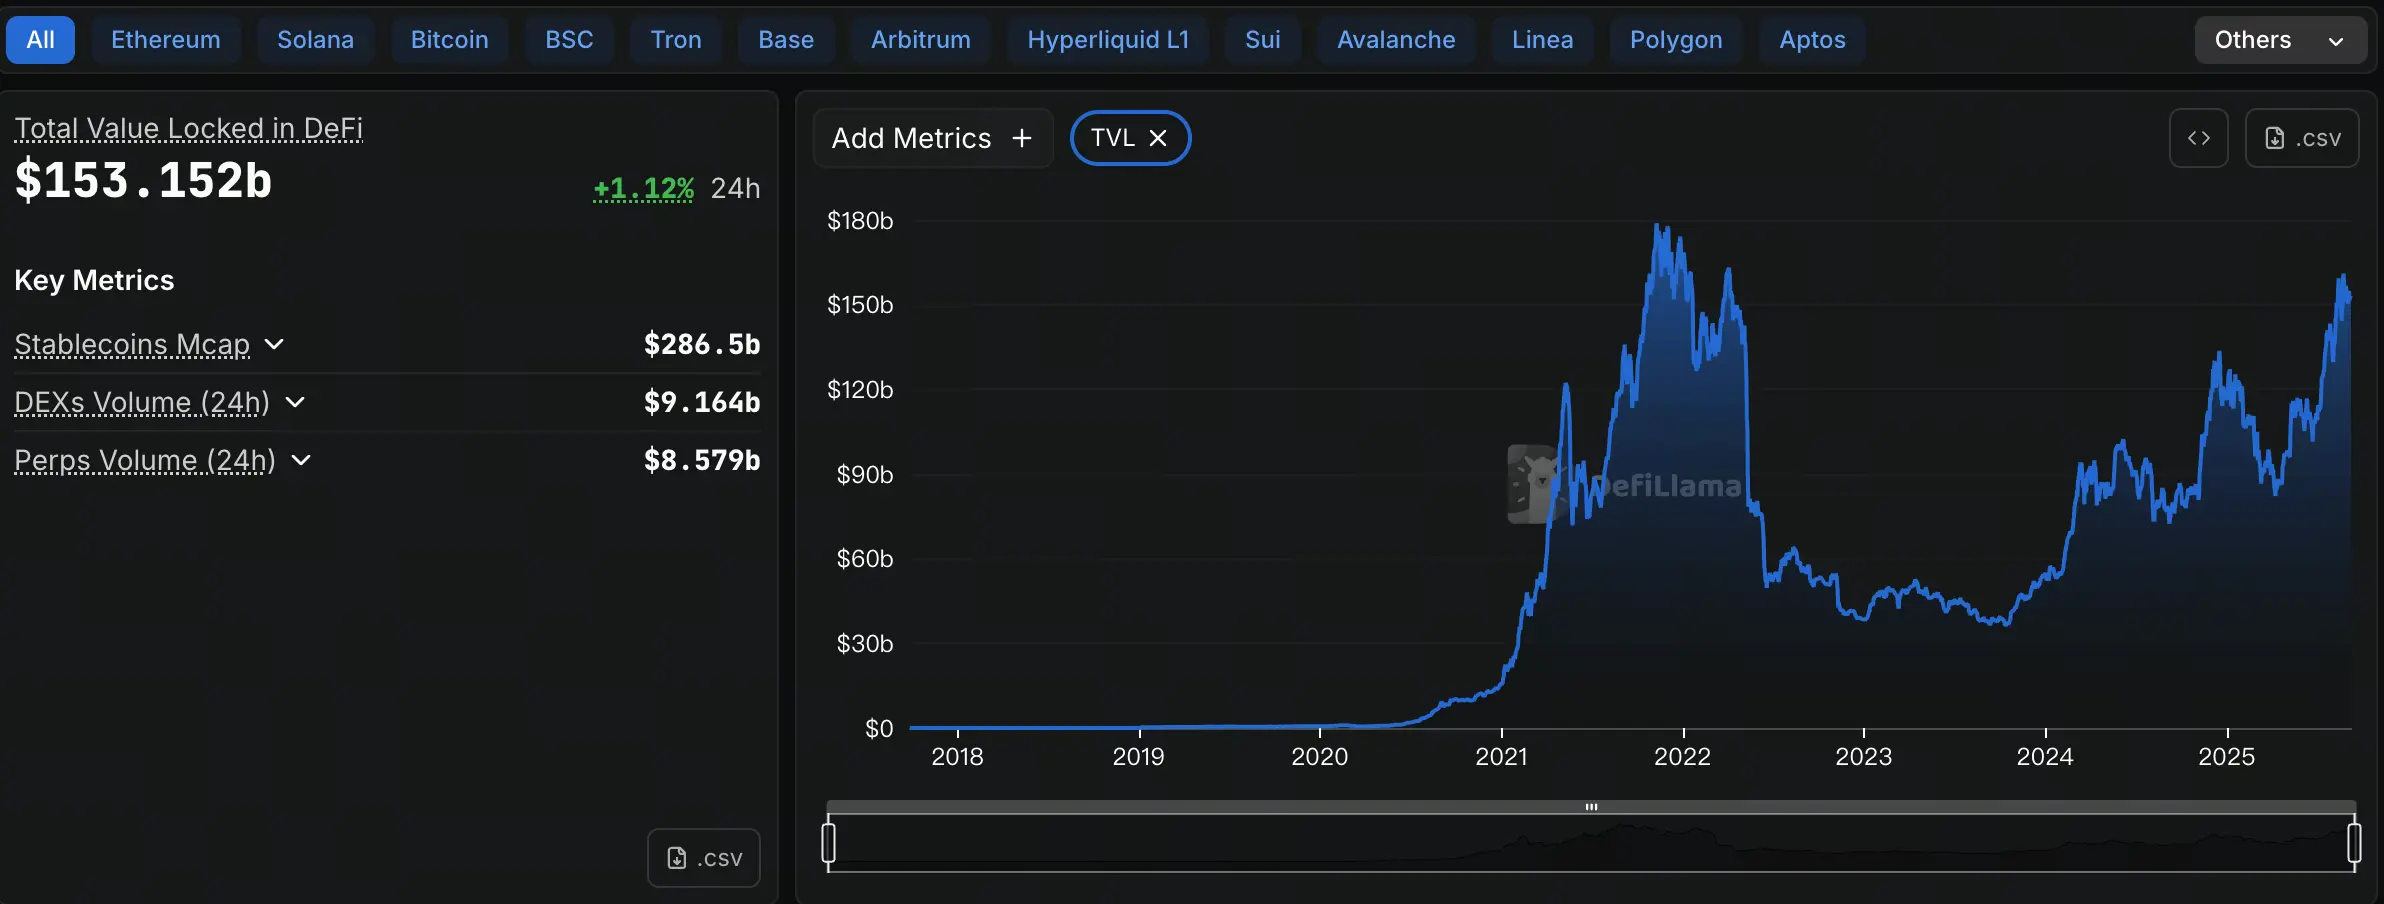Click the +1.12% 24h change value
Image resolution: width=2384 pixels, height=904 pixels.
643,188
